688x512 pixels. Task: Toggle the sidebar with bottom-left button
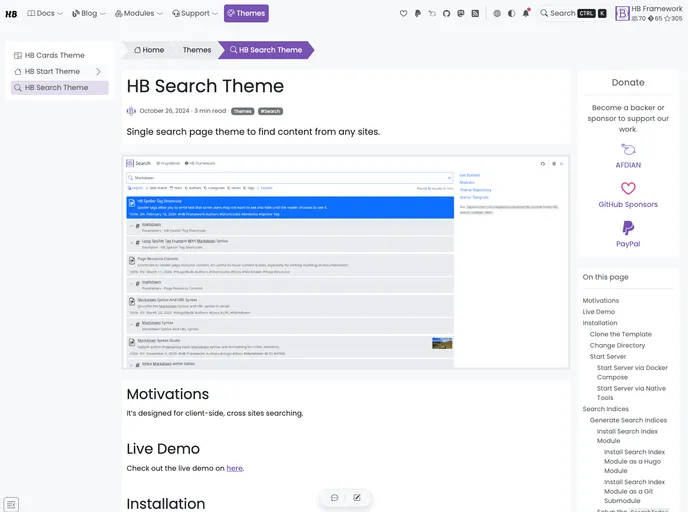(x=11, y=504)
